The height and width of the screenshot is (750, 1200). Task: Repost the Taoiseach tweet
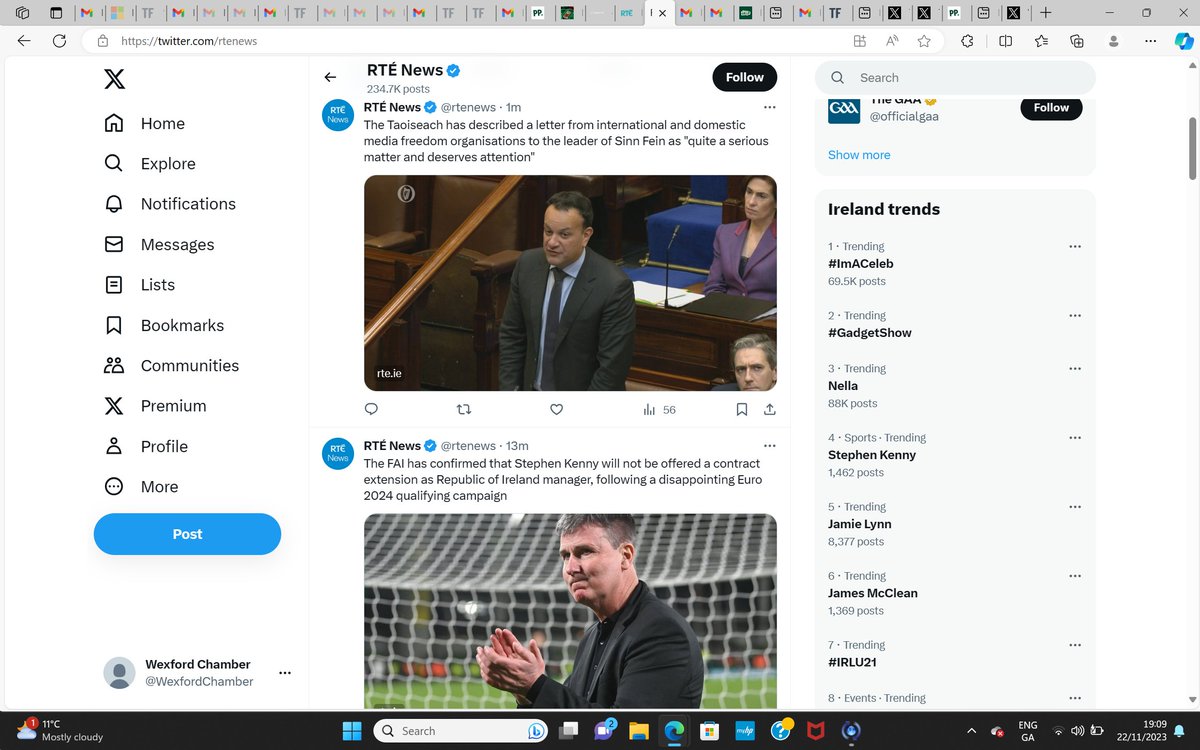464,409
